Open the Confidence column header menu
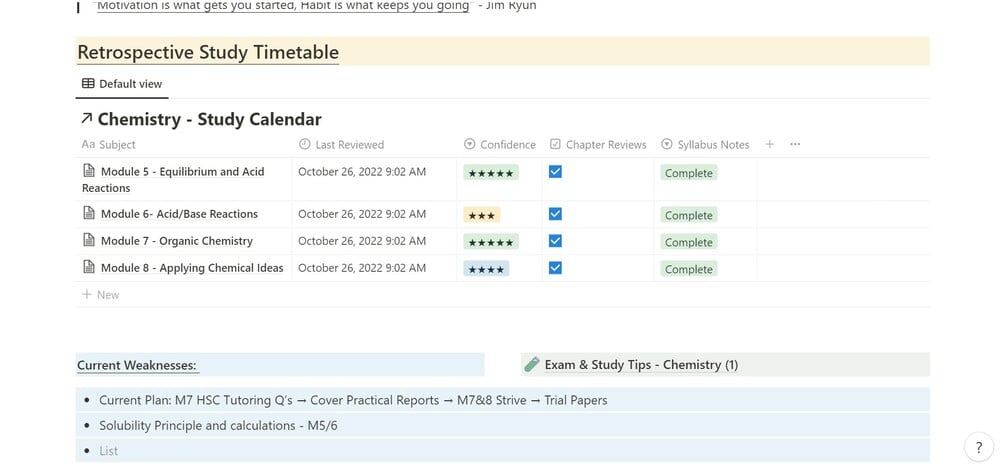1005x470 pixels. pos(500,145)
